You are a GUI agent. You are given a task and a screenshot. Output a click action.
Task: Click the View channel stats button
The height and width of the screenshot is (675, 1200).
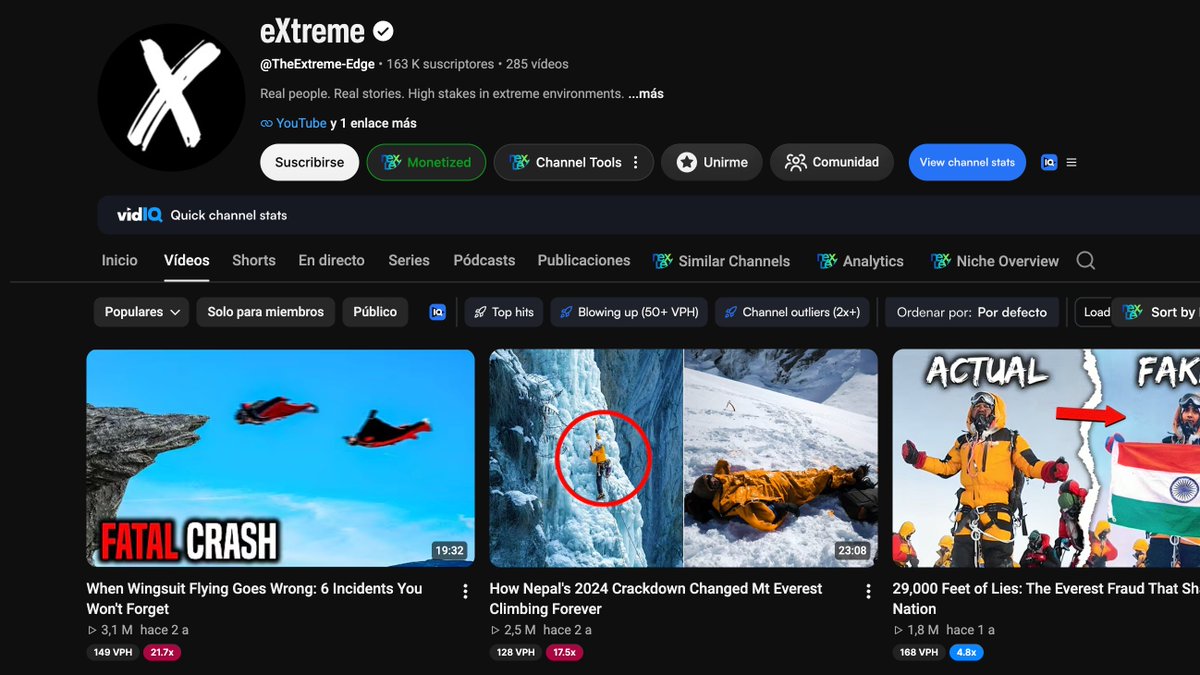(x=967, y=162)
